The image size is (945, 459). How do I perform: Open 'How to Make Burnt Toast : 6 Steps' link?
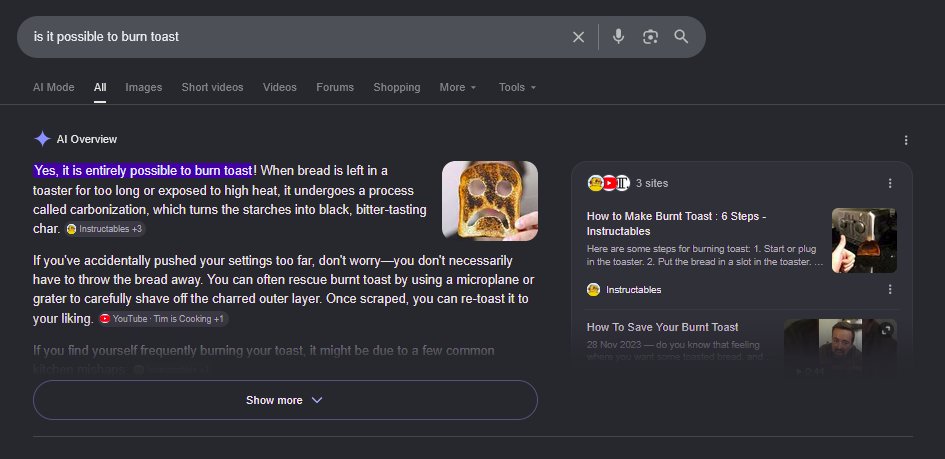click(676, 223)
